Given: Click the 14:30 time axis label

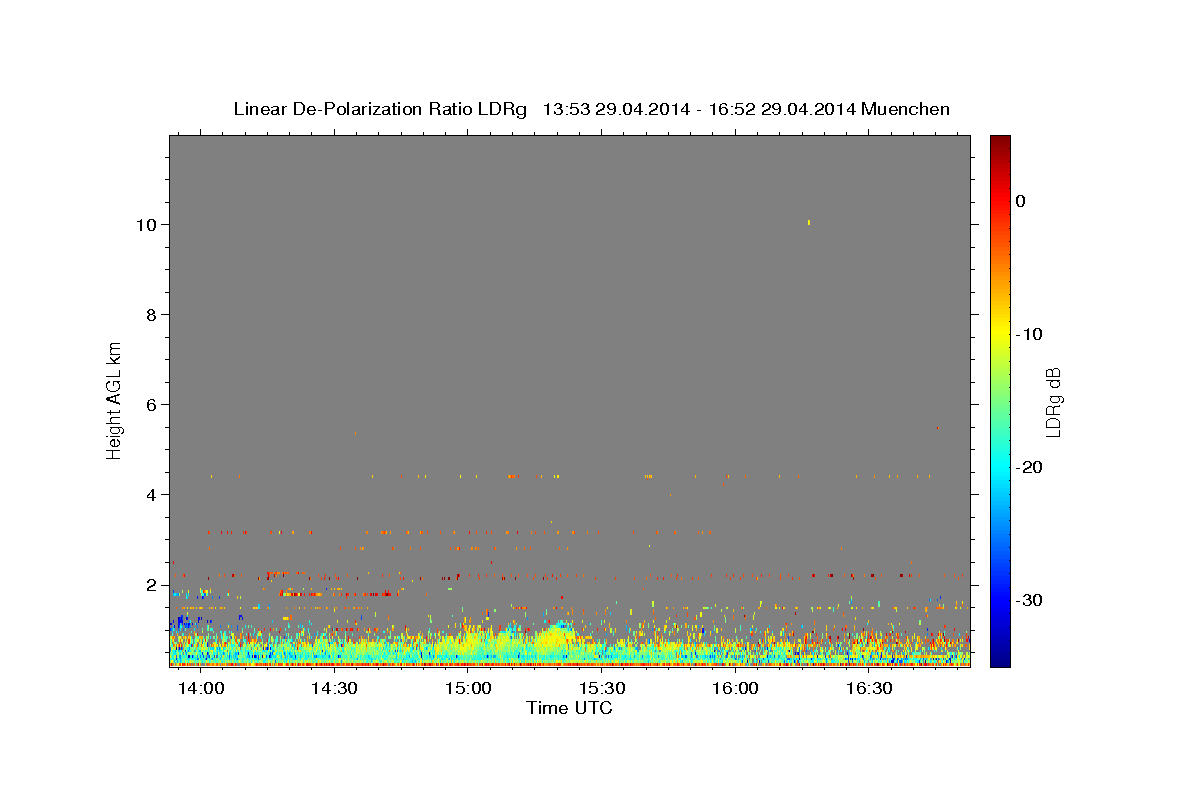Looking at the screenshot, I should click(x=335, y=689).
